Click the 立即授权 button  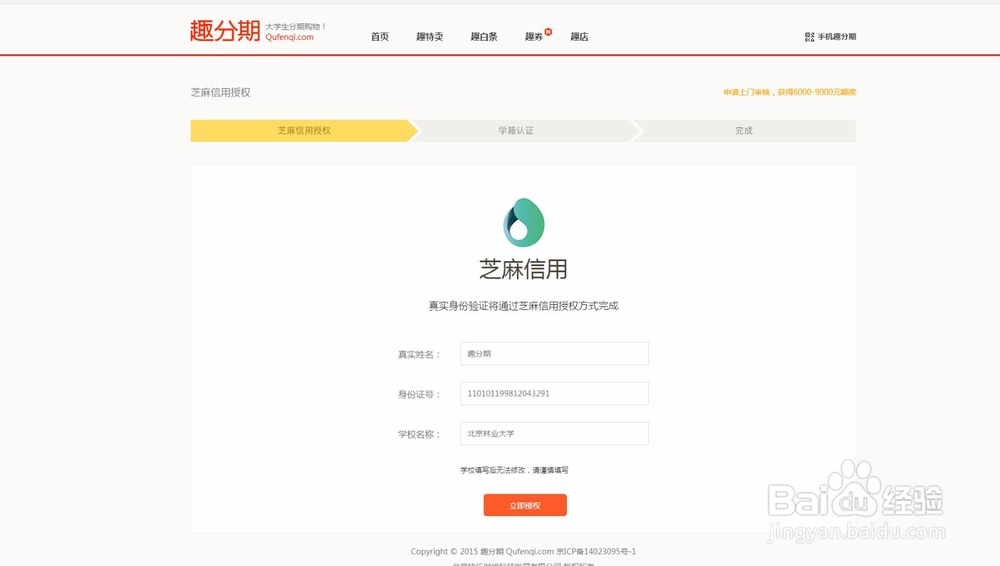(x=525, y=505)
